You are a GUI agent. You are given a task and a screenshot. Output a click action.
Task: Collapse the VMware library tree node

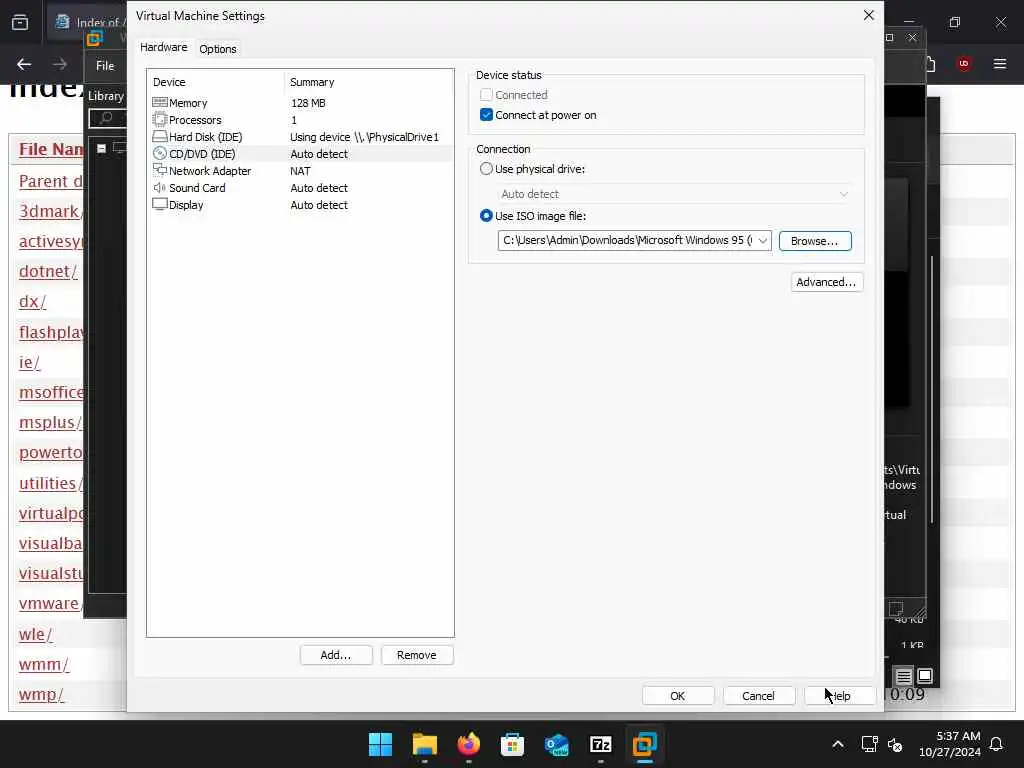[x=102, y=148]
